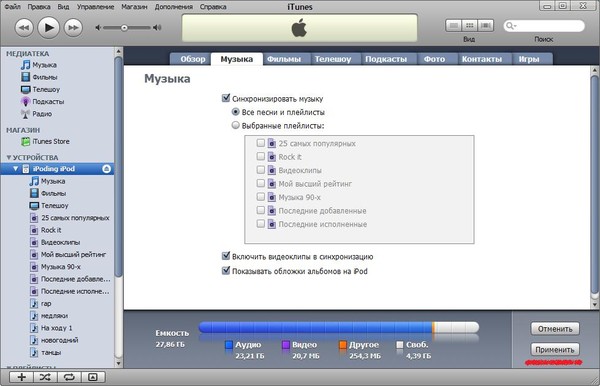The width and height of the screenshot is (600, 386).
Task: Check the Мой высший рейтинг playlist checkbox
Action: (261, 183)
